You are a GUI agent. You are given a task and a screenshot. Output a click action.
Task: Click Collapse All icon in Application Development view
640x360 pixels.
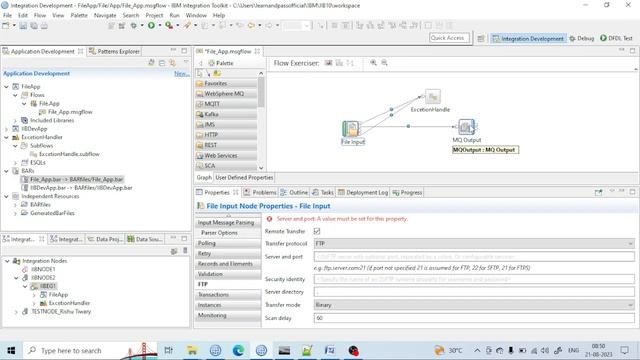tap(162, 62)
